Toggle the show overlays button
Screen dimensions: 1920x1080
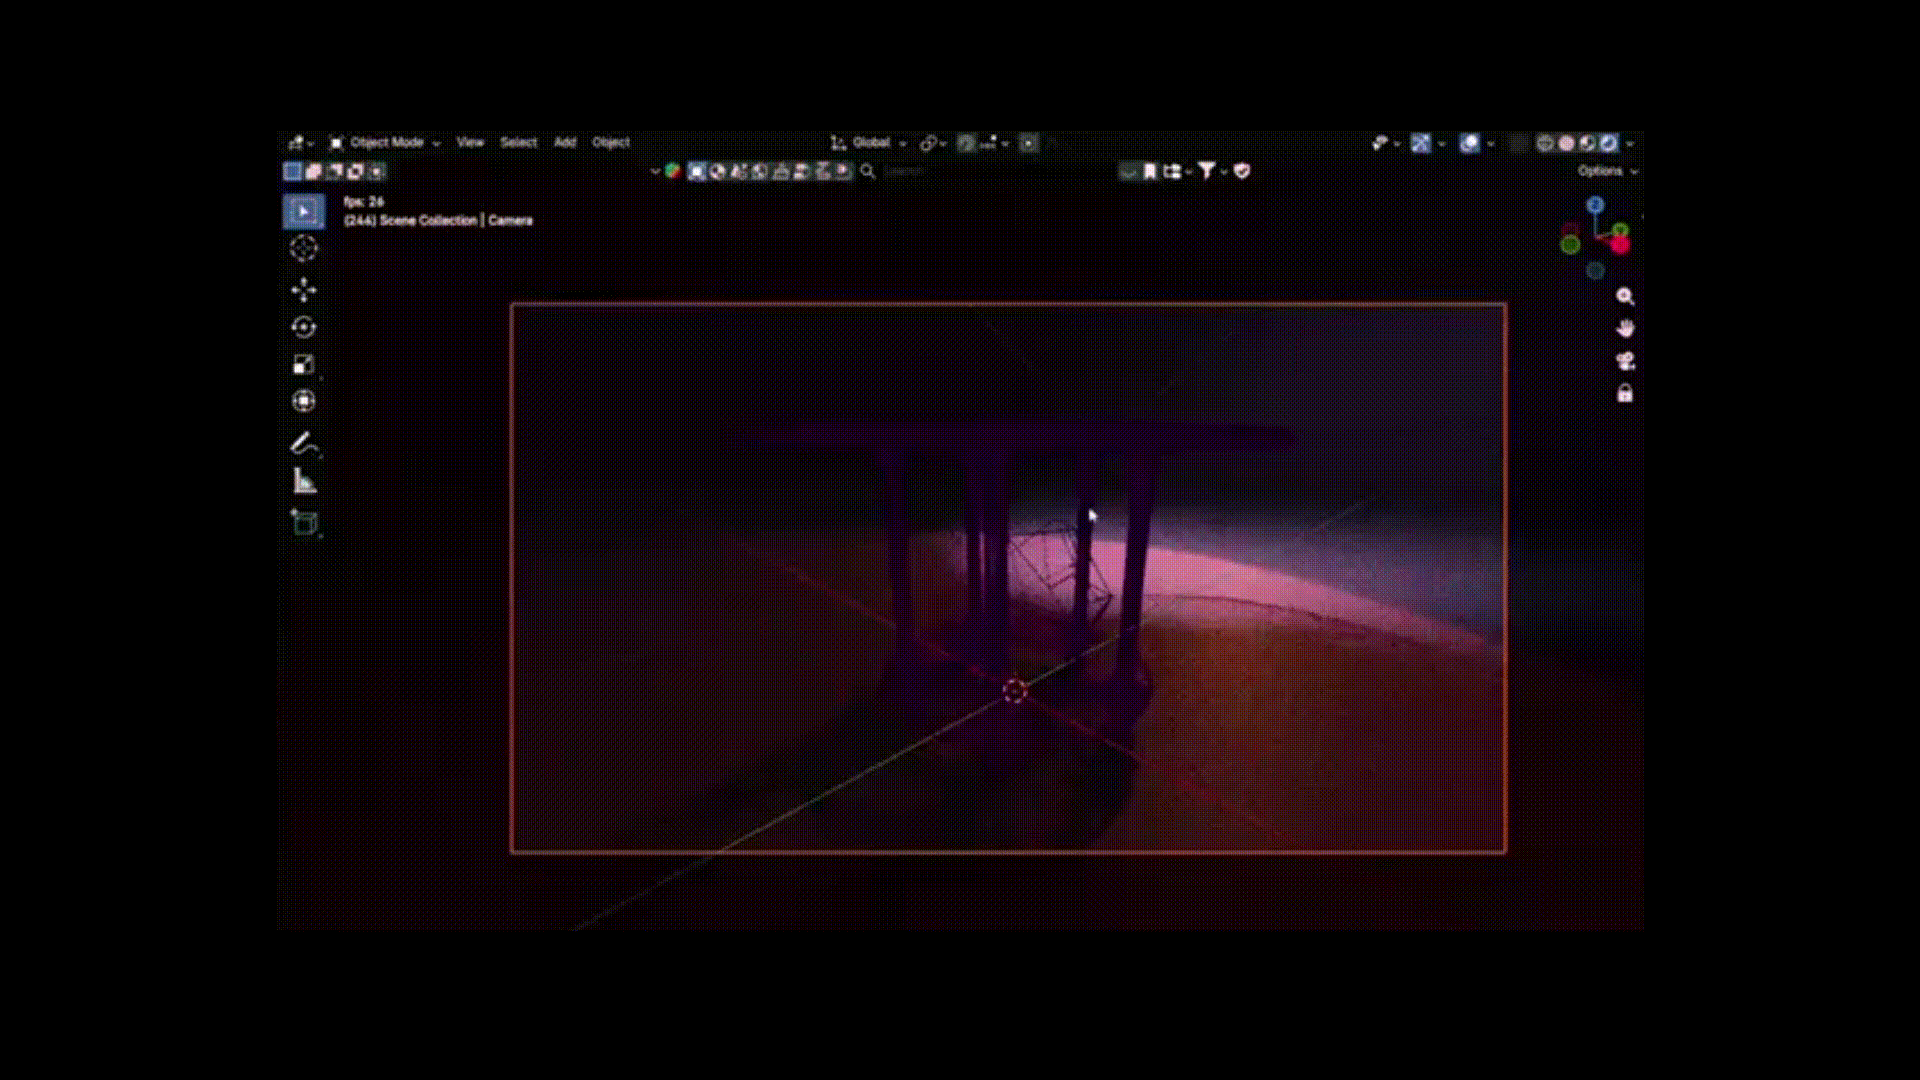(1469, 143)
